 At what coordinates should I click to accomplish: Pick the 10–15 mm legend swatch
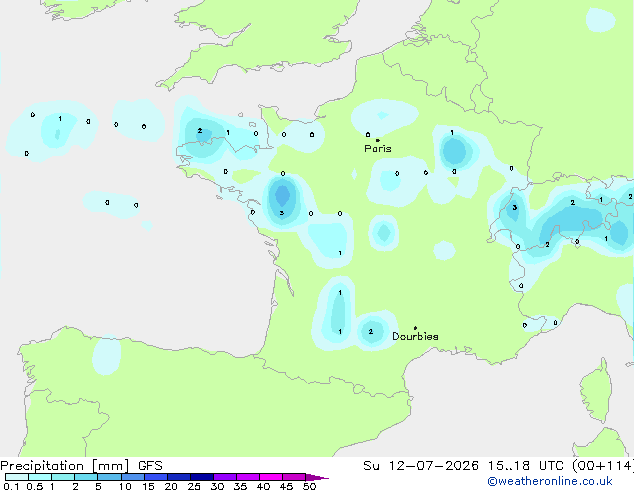coord(132,477)
